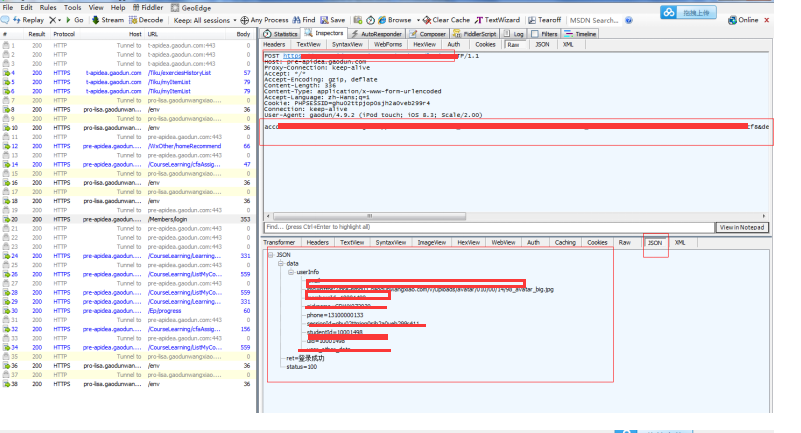Viewport: 801px width, 433px height.
Task: Select status=100 tree entry
Action: click(301, 367)
